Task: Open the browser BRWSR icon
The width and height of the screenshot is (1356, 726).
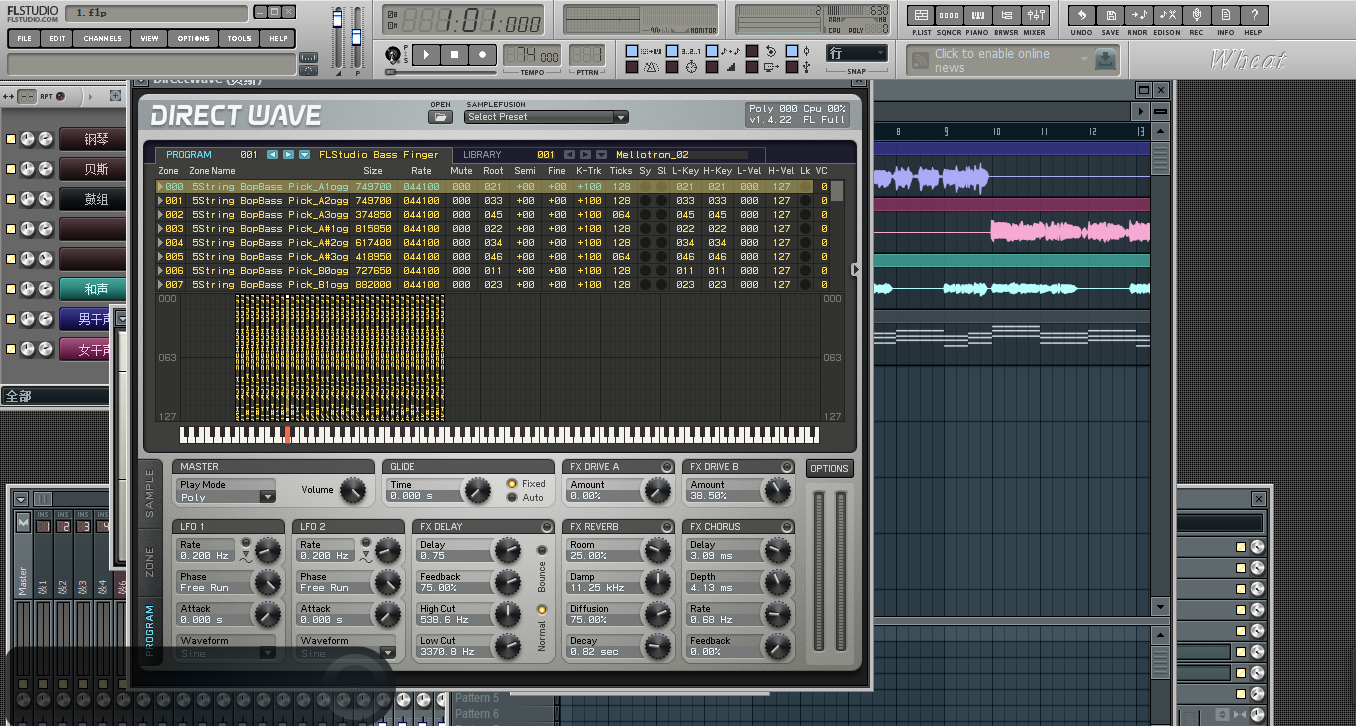Action: (1006, 15)
